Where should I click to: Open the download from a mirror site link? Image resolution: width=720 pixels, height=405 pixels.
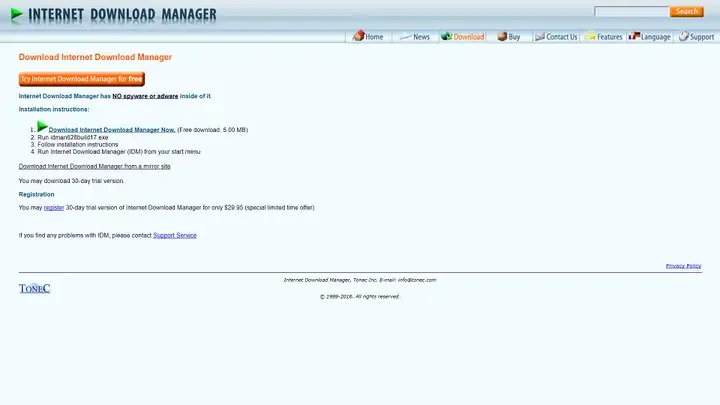click(94, 166)
